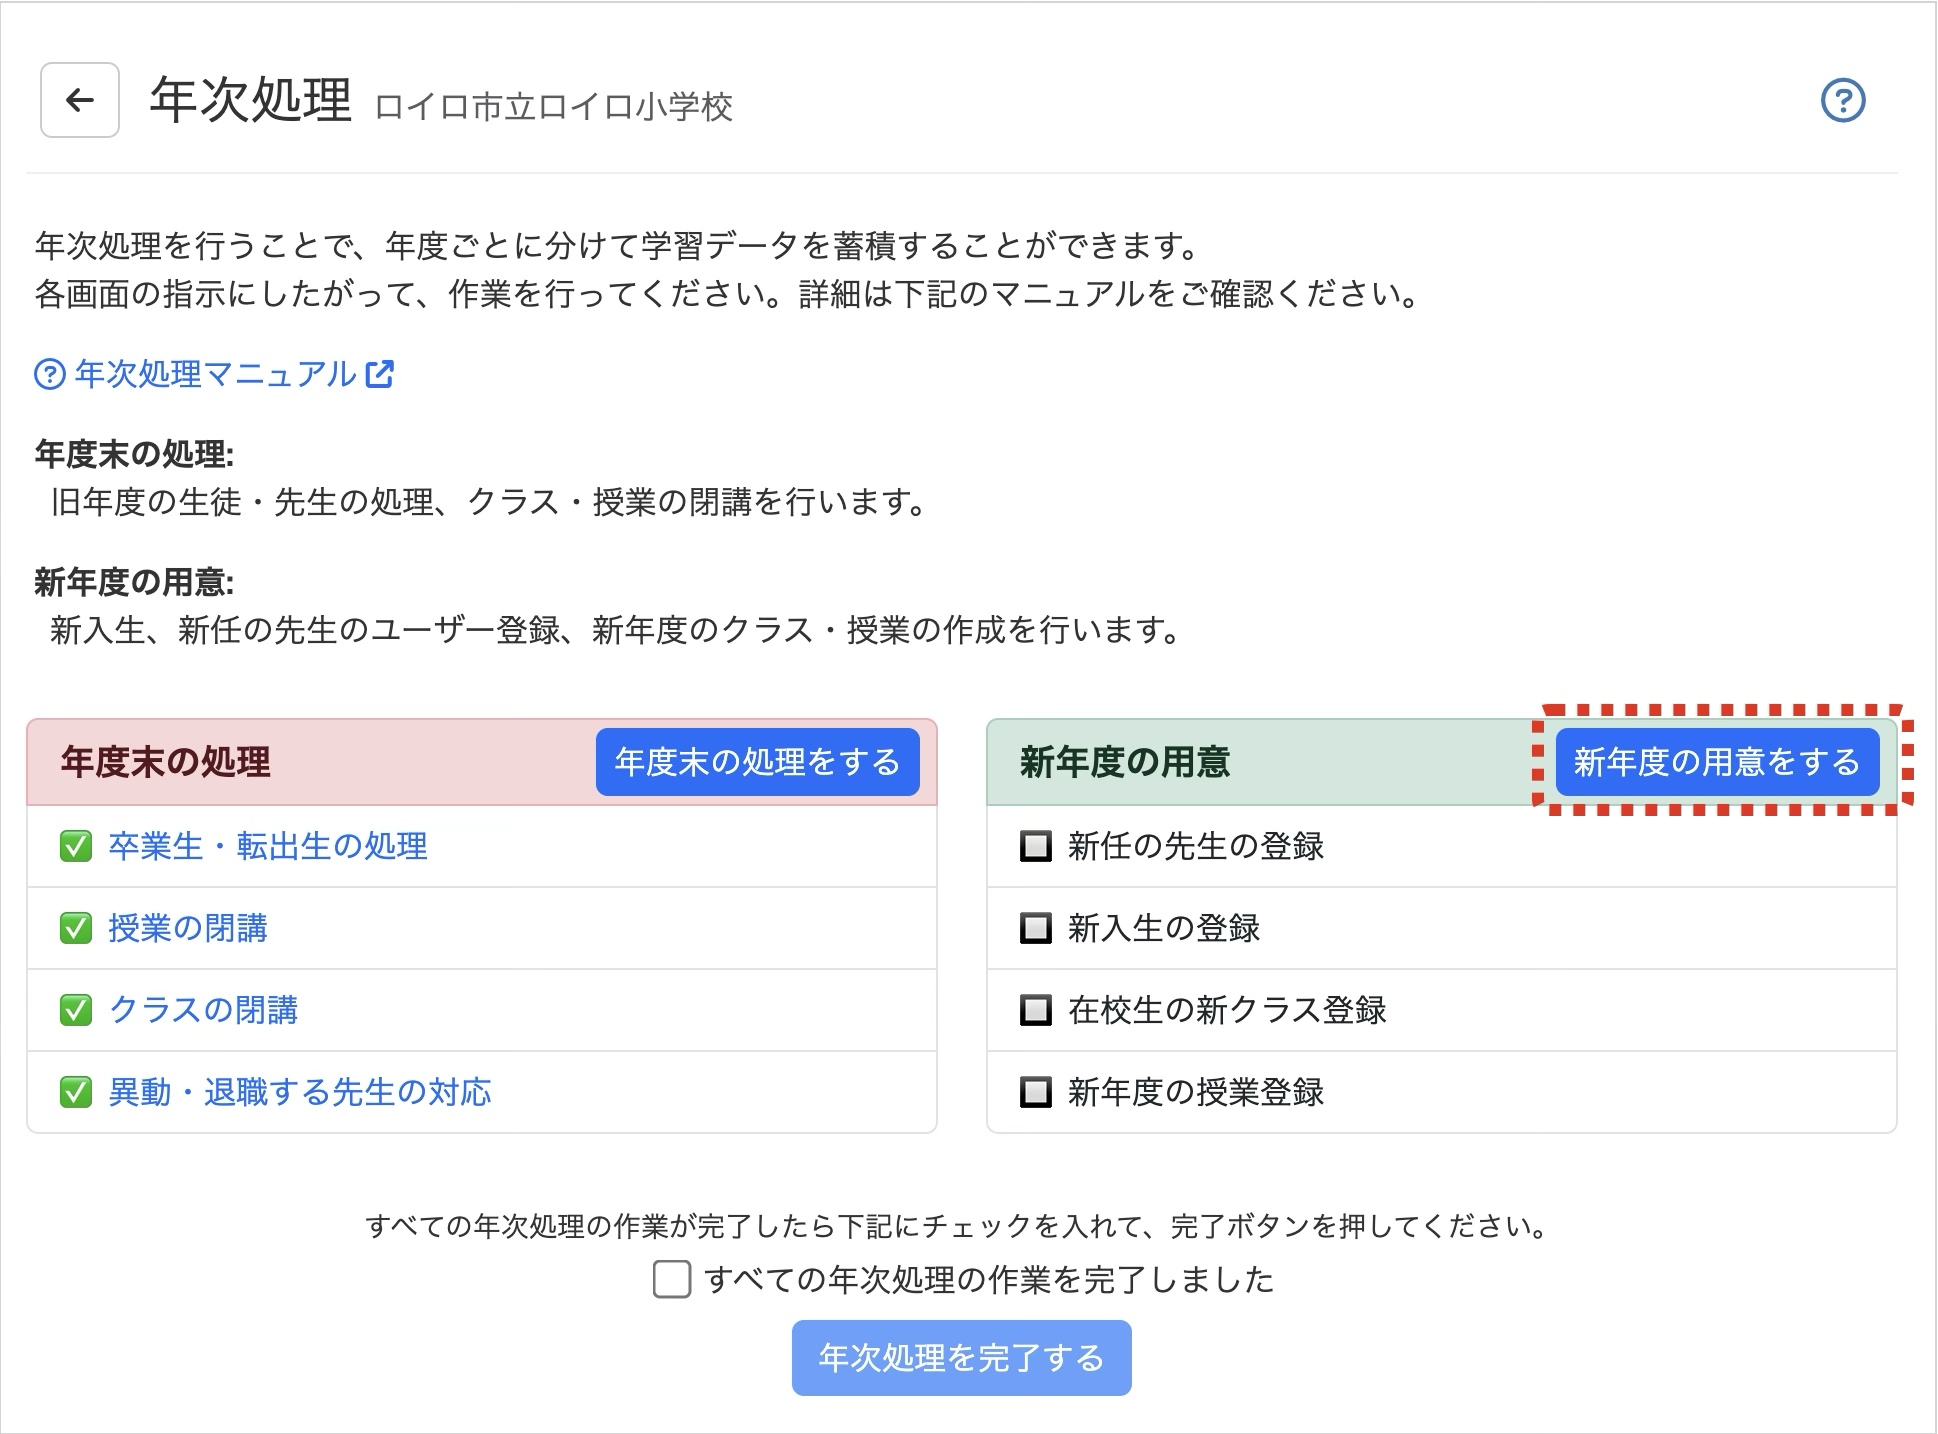The height and width of the screenshot is (1434, 1938).
Task: Click green checkmark next to クラスの閉講
Action: pos(76,1010)
